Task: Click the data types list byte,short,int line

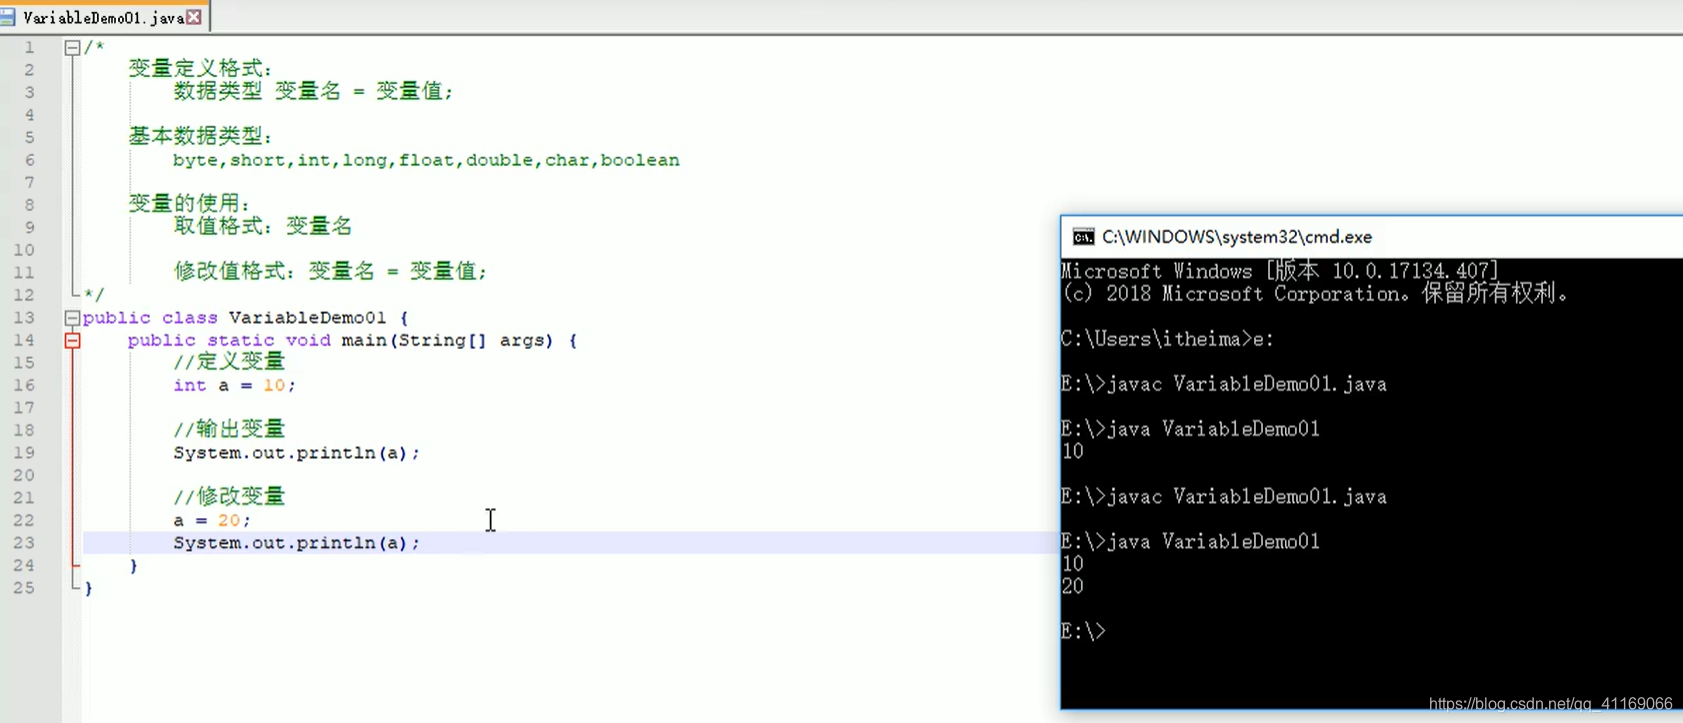Action: (426, 160)
